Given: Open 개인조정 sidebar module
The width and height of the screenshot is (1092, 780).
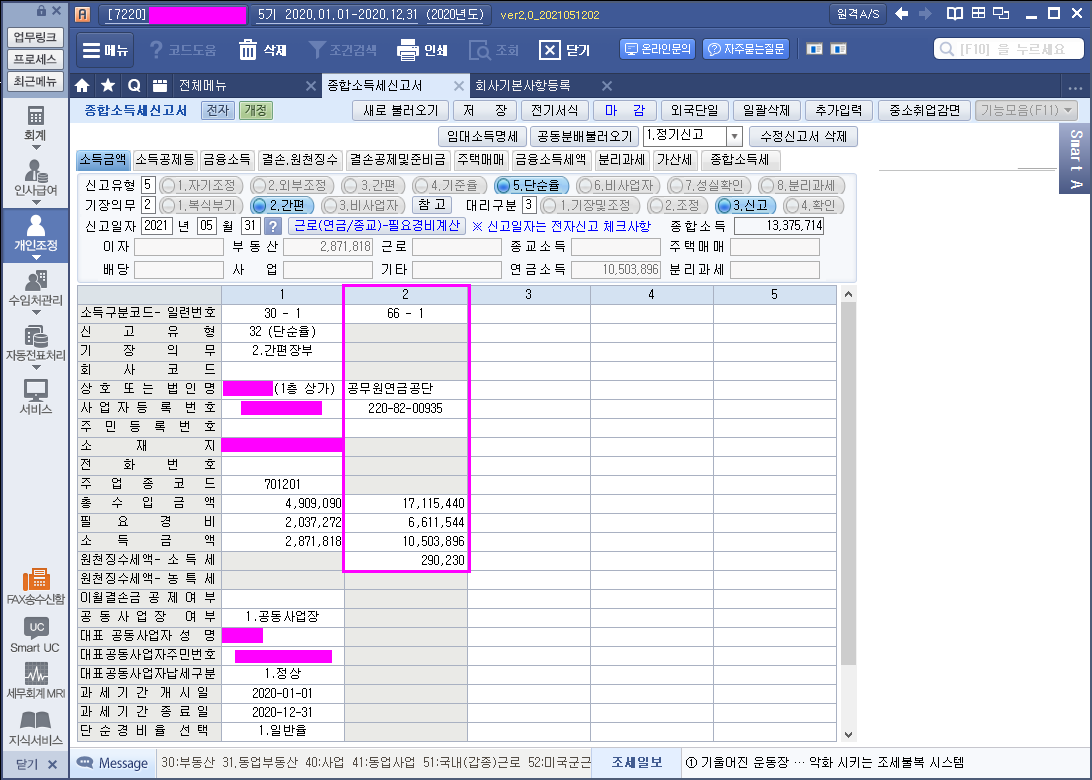Looking at the screenshot, I should (36, 233).
